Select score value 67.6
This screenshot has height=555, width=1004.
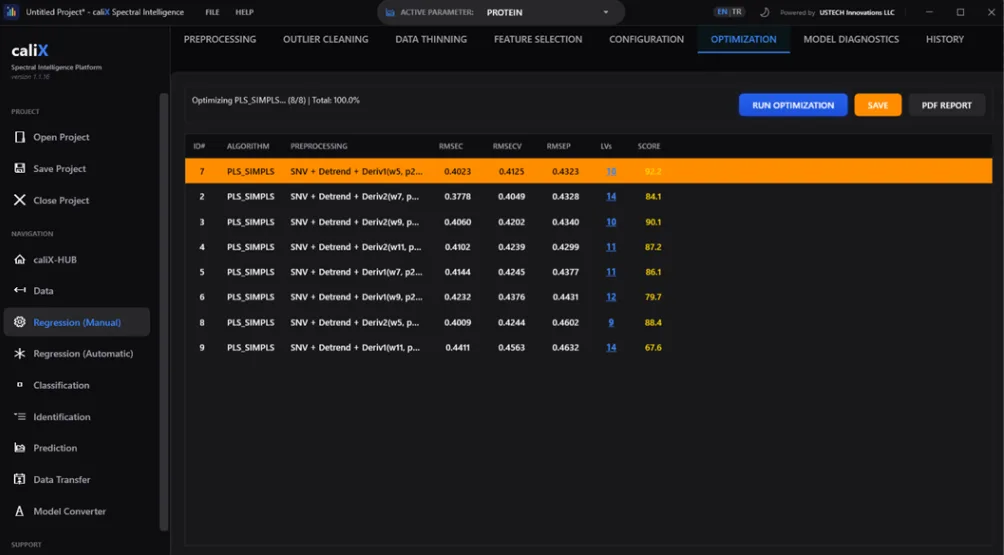653,348
